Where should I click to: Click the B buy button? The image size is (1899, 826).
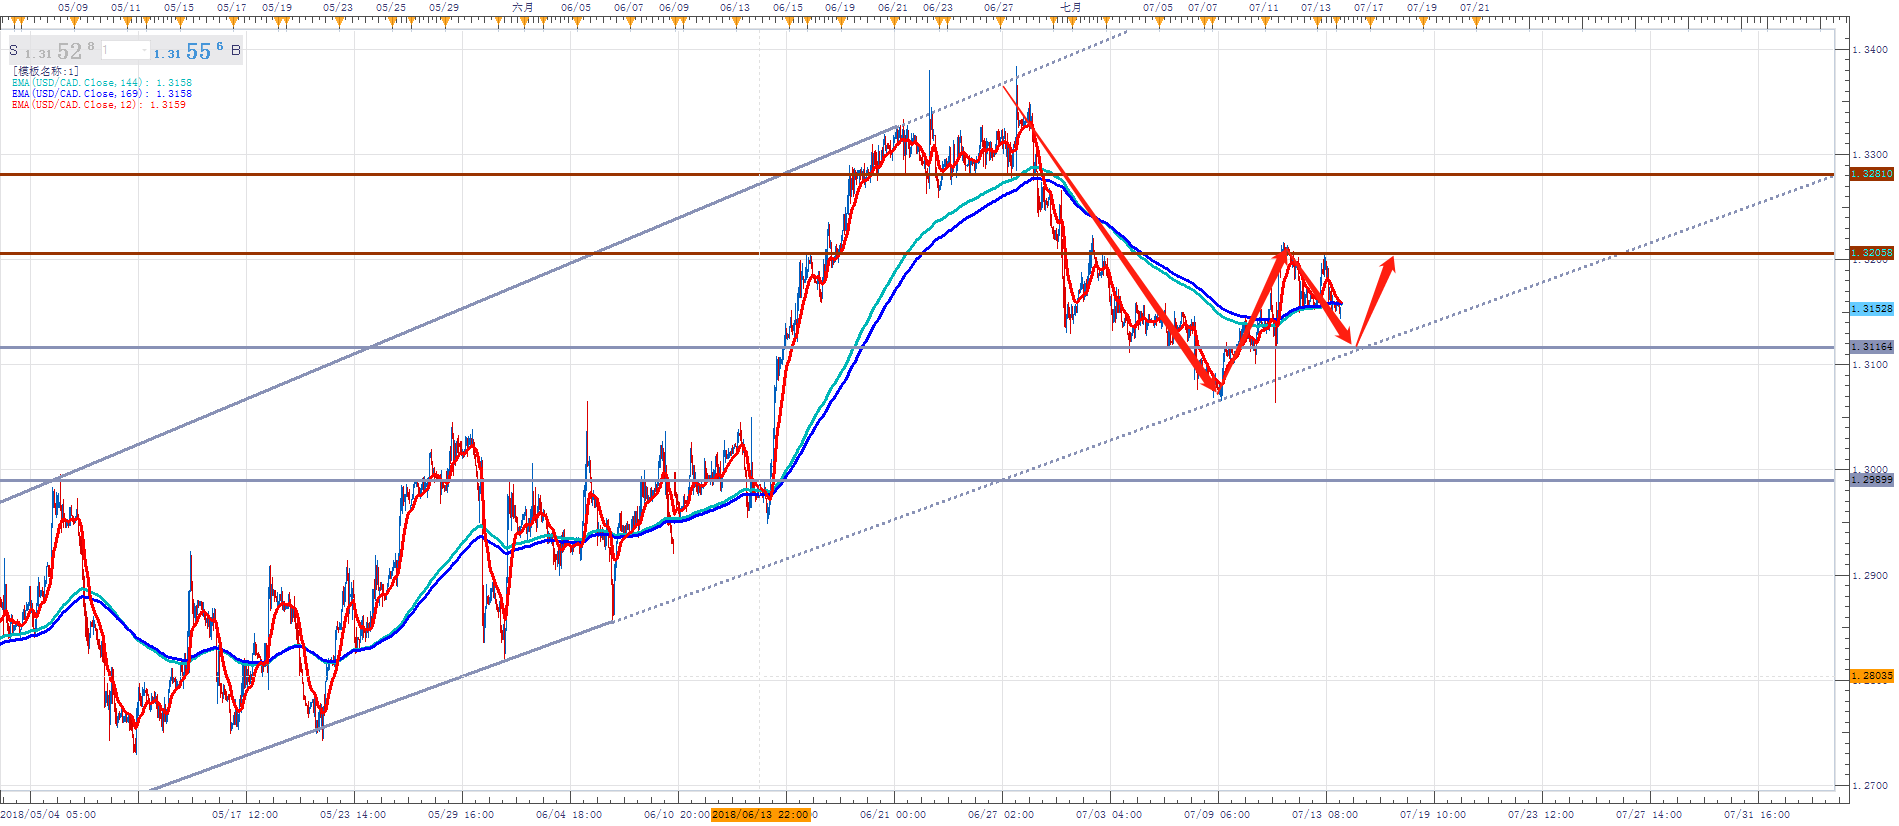click(236, 50)
